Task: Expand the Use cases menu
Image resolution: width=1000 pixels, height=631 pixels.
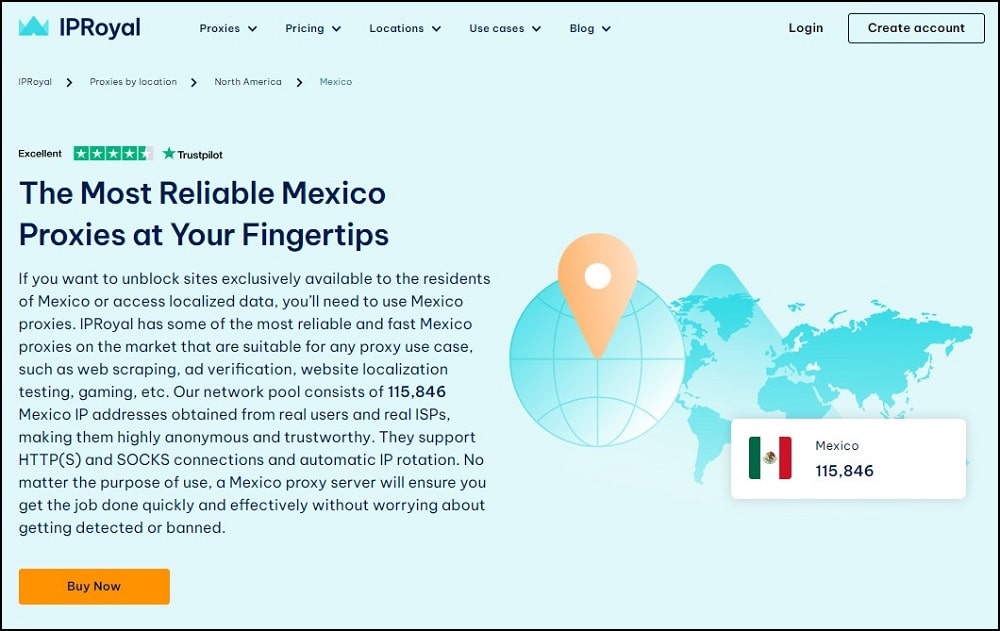Action: pyautogui.click(x=504, y=28)
